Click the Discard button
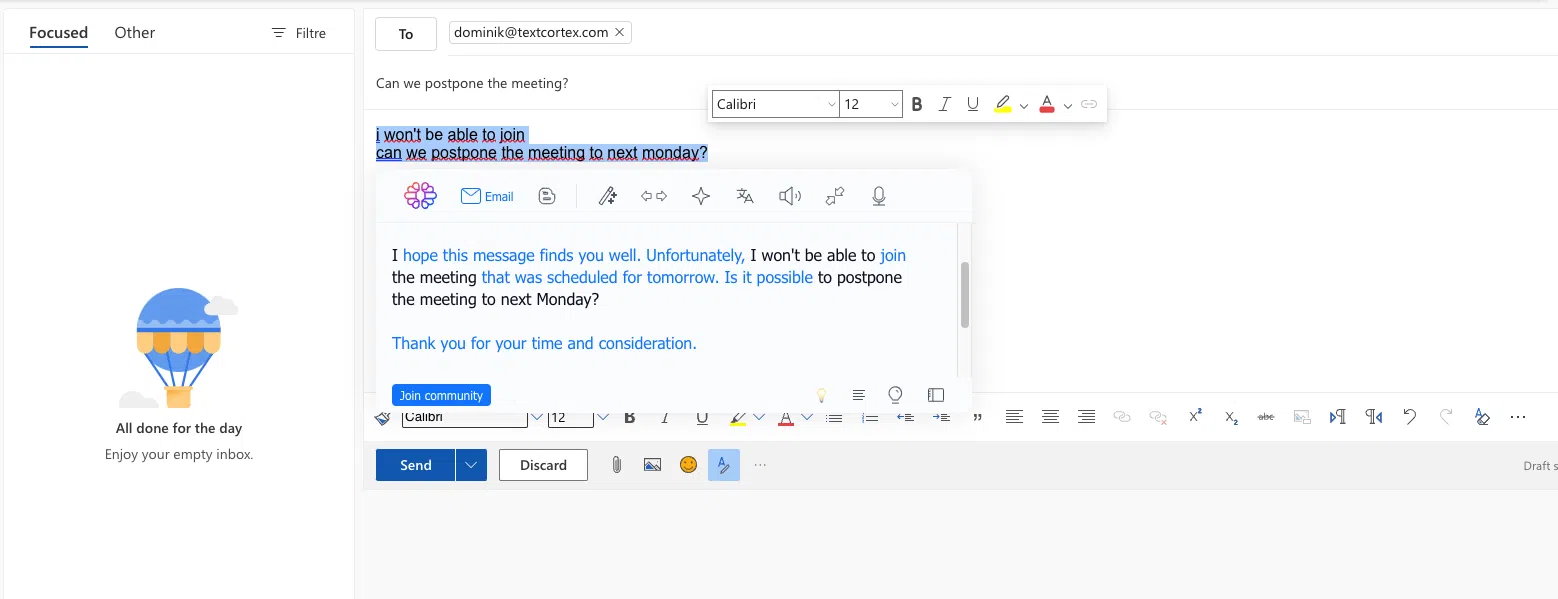 pyautogui.click(x=543, y=465)
